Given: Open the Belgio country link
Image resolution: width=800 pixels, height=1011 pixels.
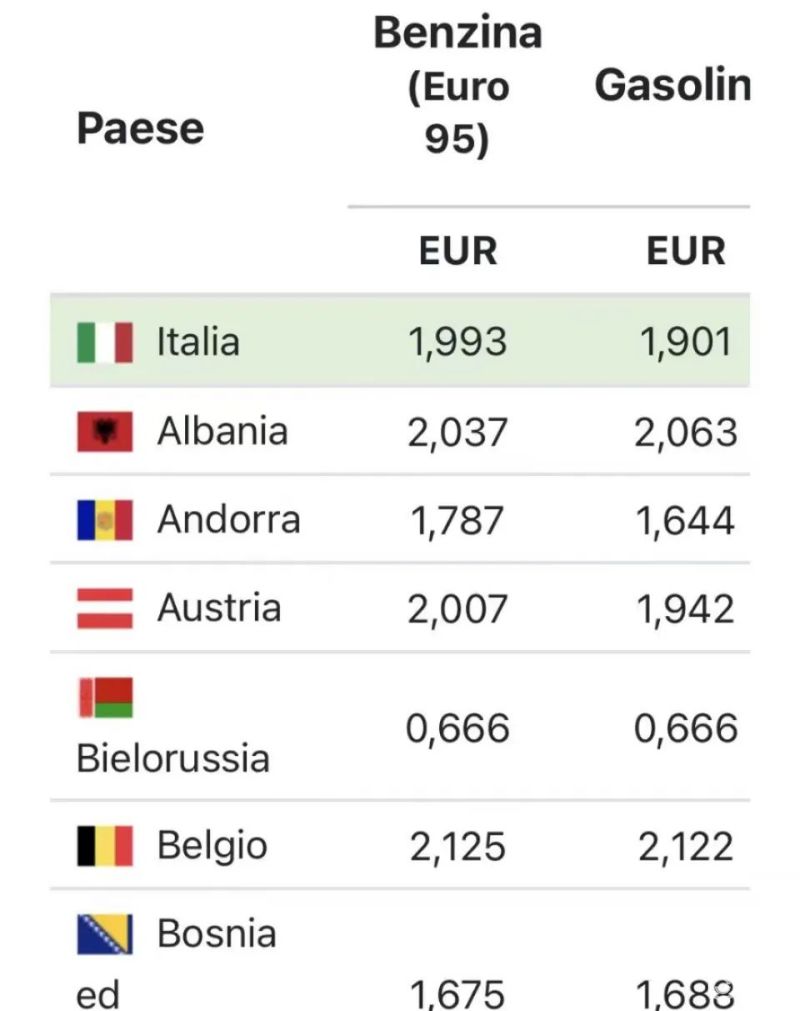Looking at the screenshot, I should (212, 846).
